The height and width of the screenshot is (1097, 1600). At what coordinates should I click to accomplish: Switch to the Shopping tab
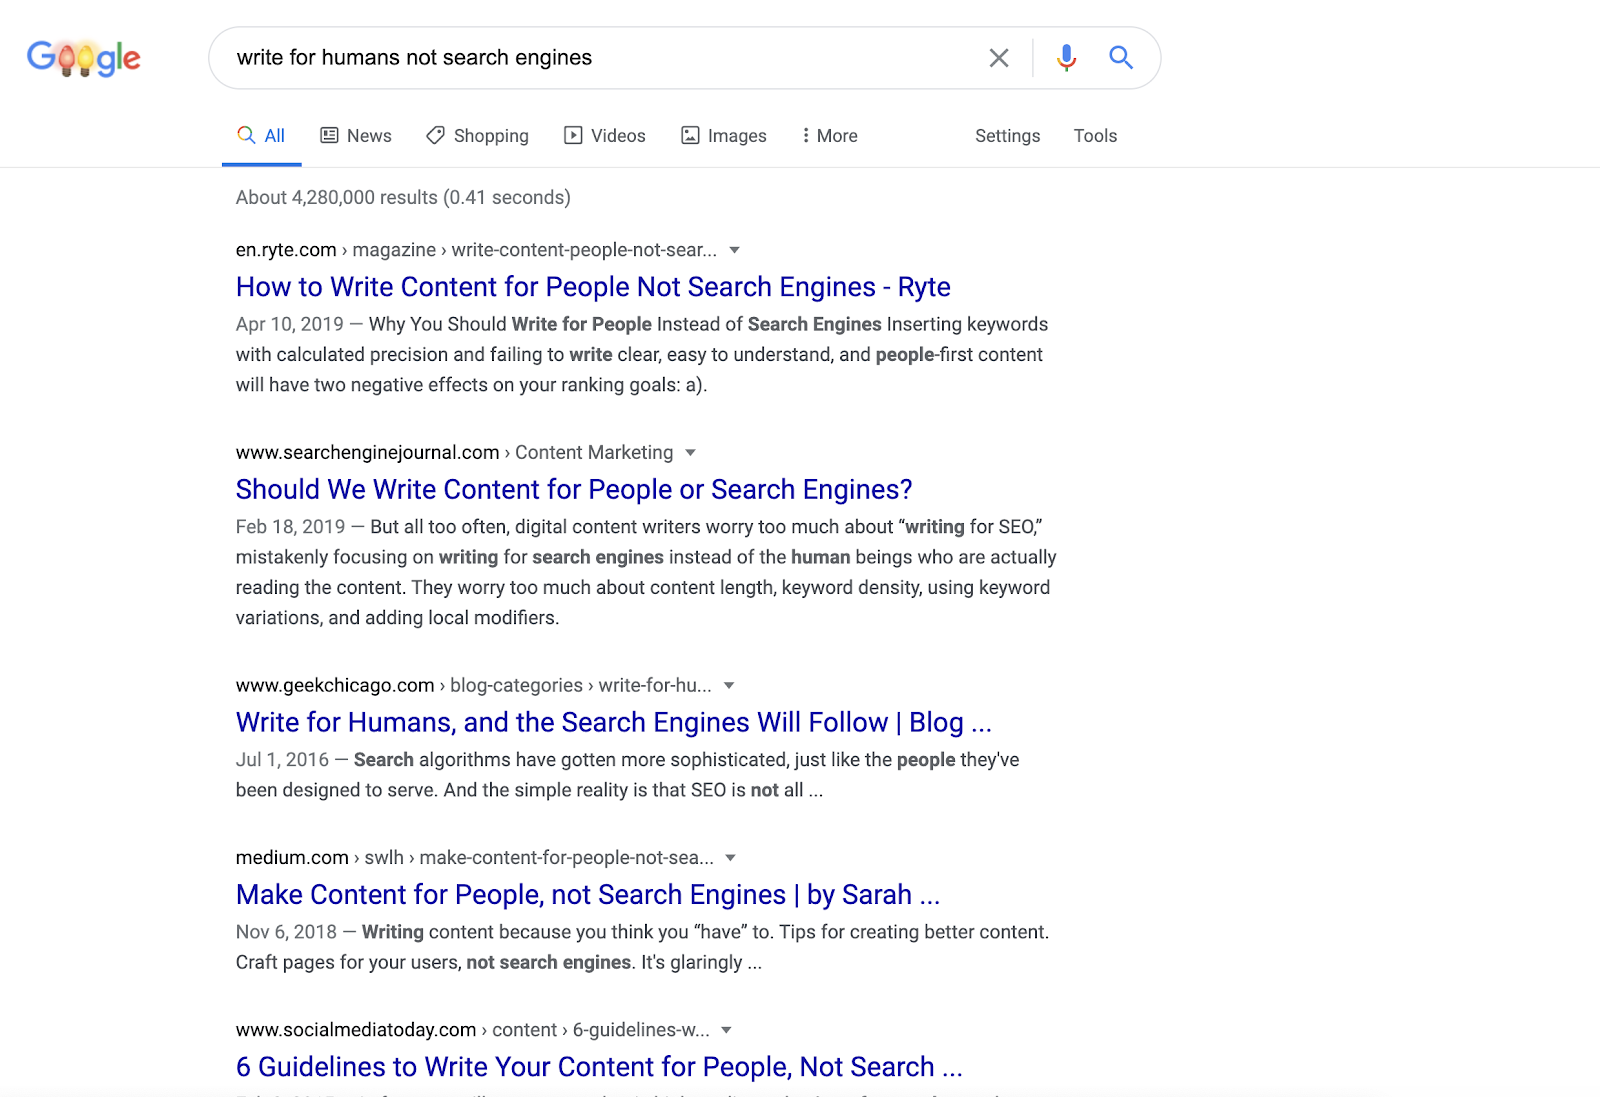point(477,136)
